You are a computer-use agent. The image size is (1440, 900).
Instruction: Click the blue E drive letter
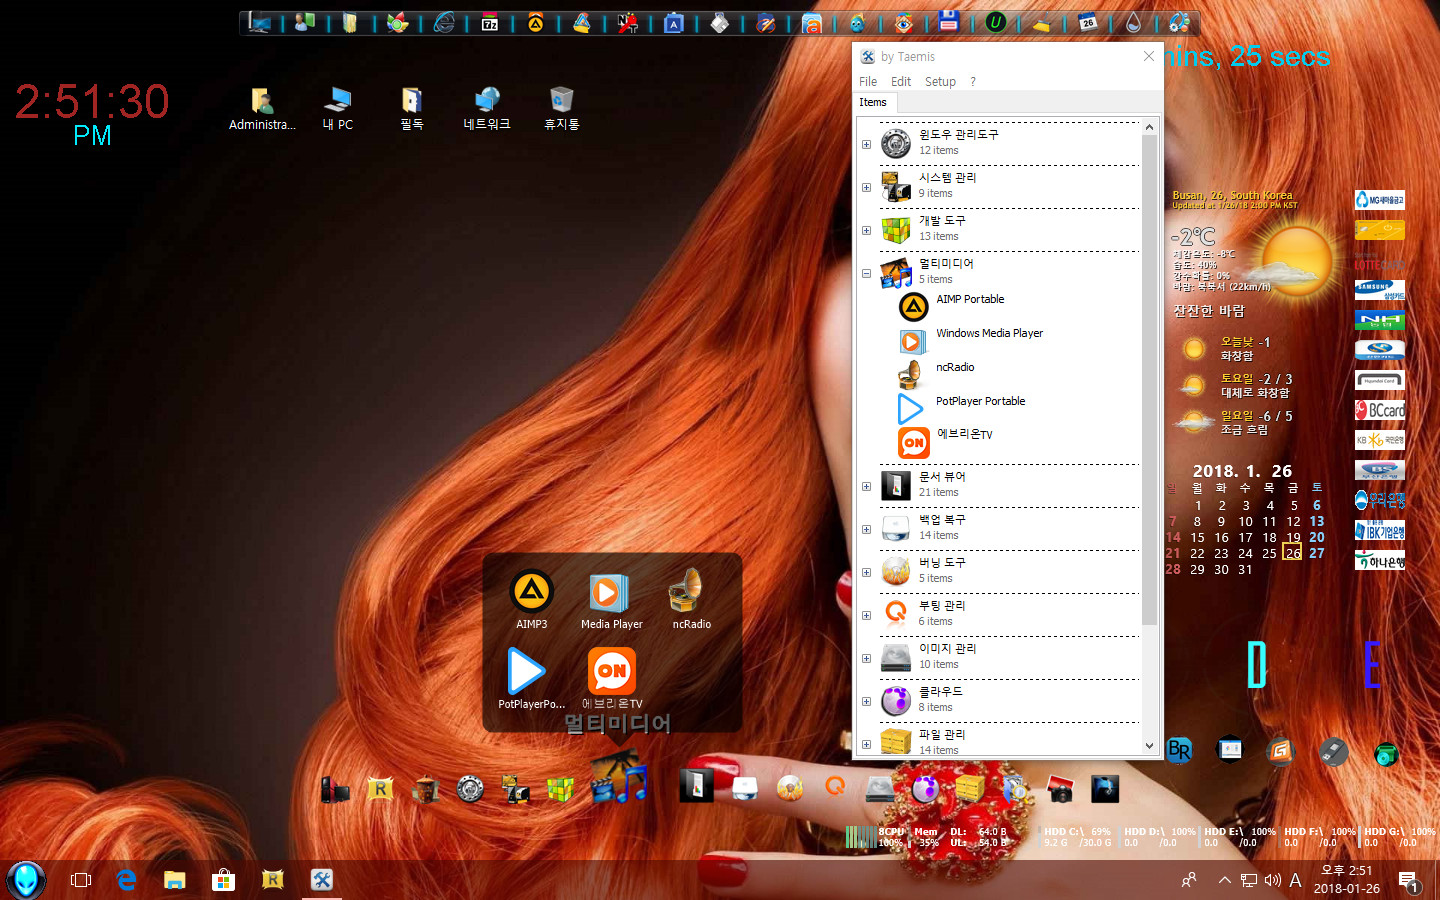1372,664
